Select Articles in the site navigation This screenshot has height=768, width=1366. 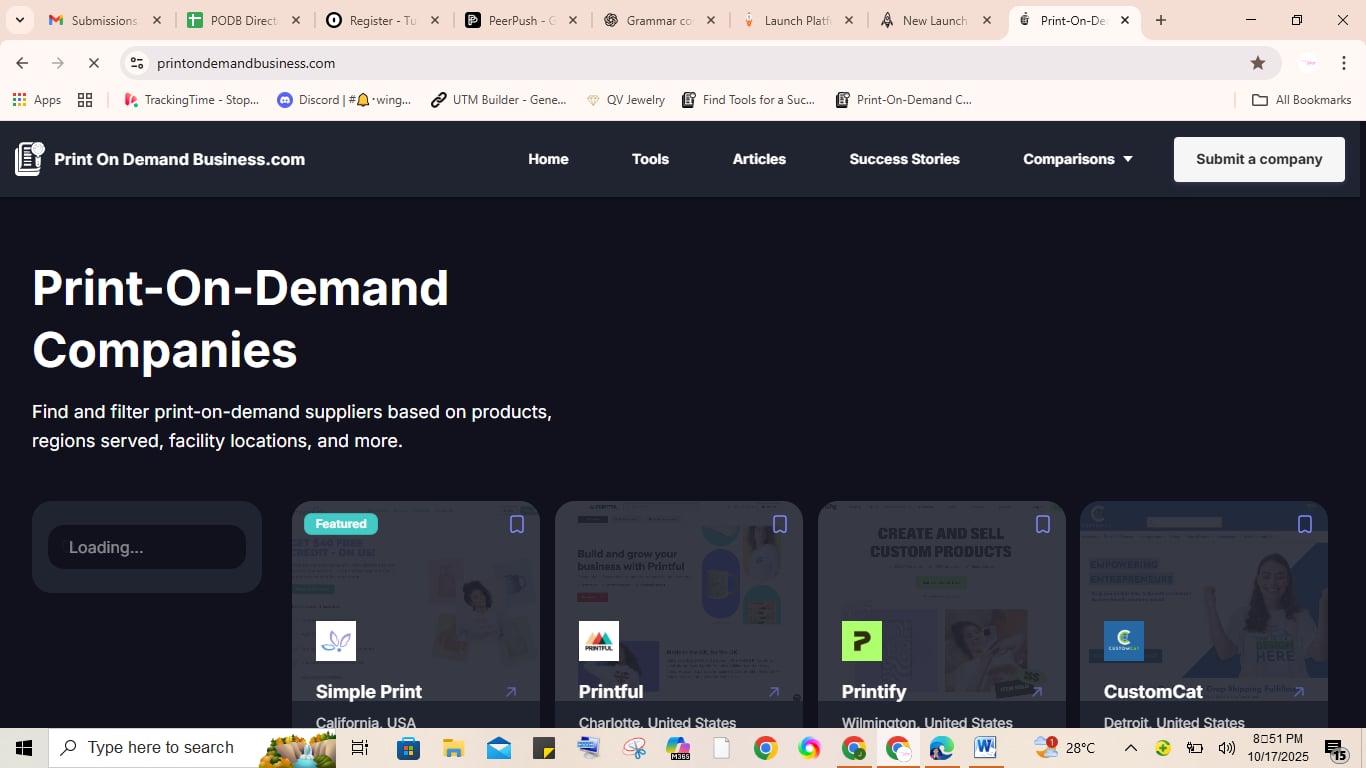[x=759, y=158]
